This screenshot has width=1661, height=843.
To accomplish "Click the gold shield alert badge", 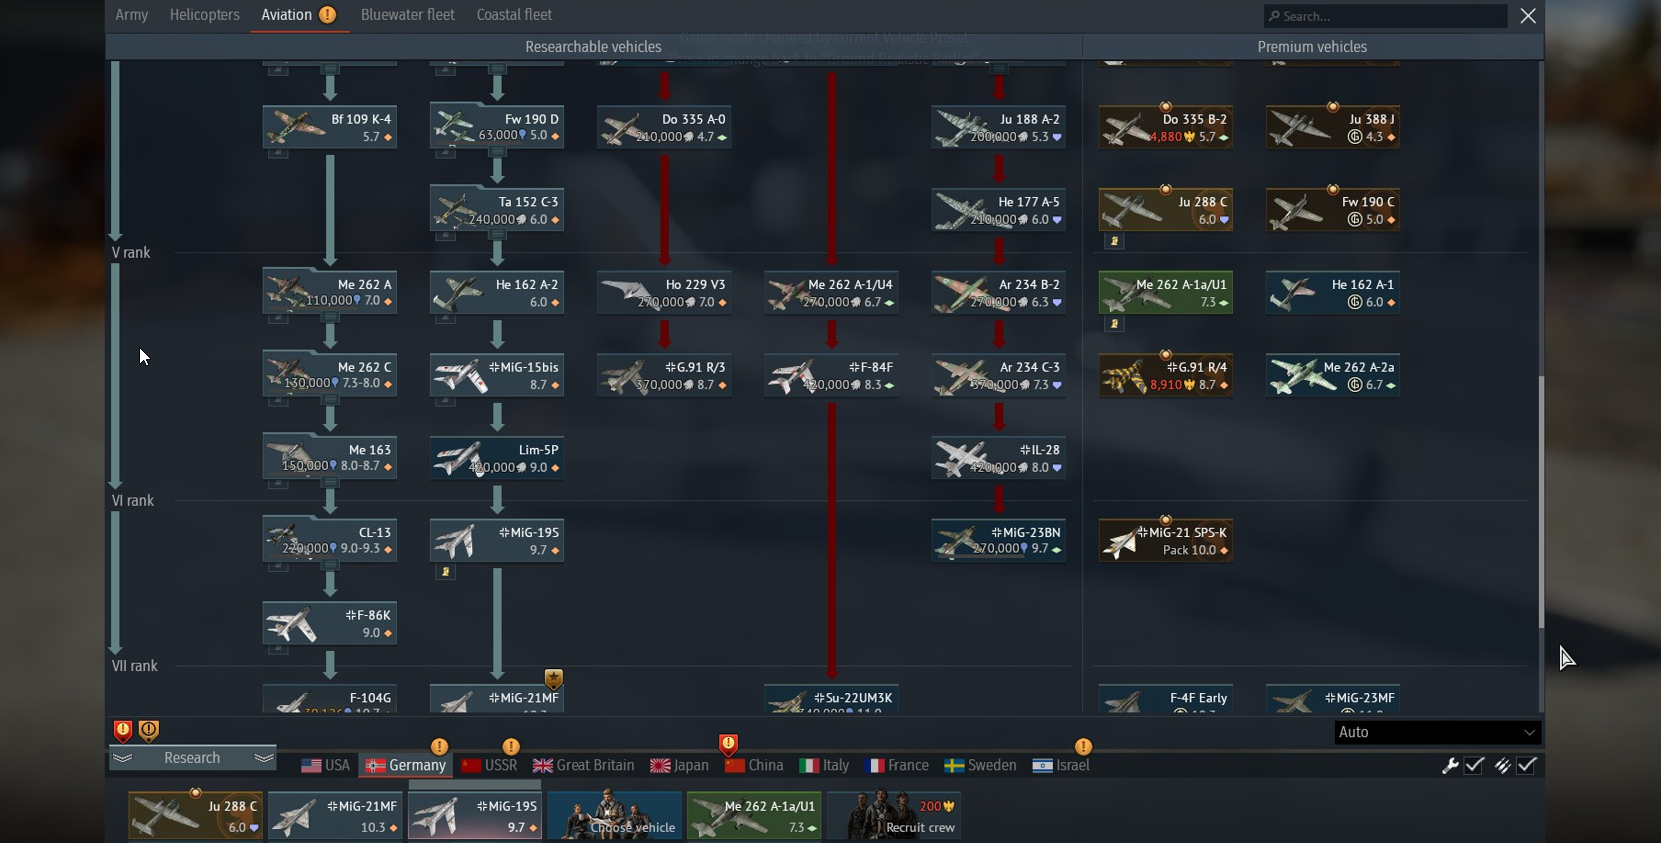I will click(149, 731).
